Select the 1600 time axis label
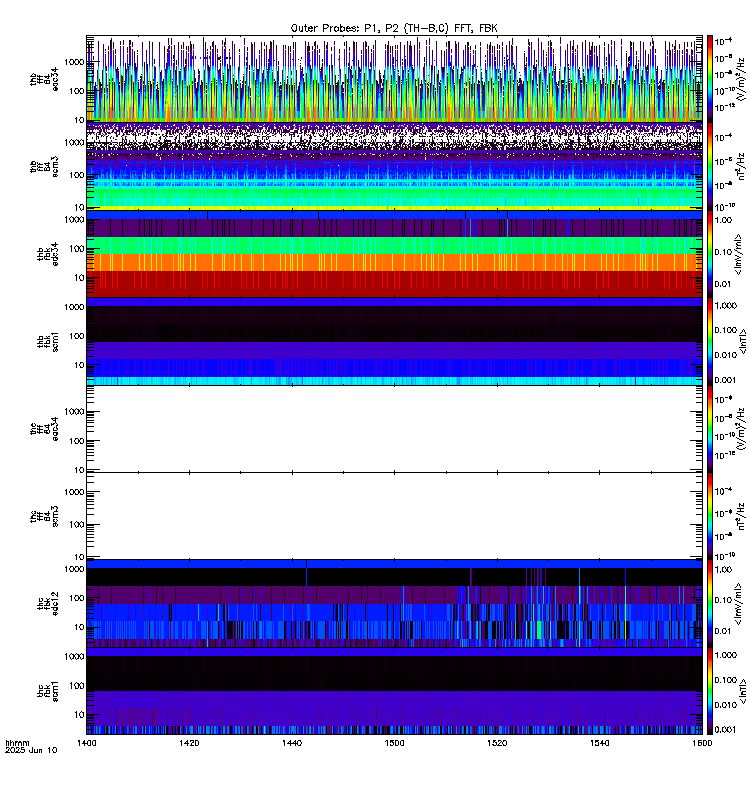Image resolution: width=750 pixels, height=800 pixels. pyautogui.click(x=702, y=743)
